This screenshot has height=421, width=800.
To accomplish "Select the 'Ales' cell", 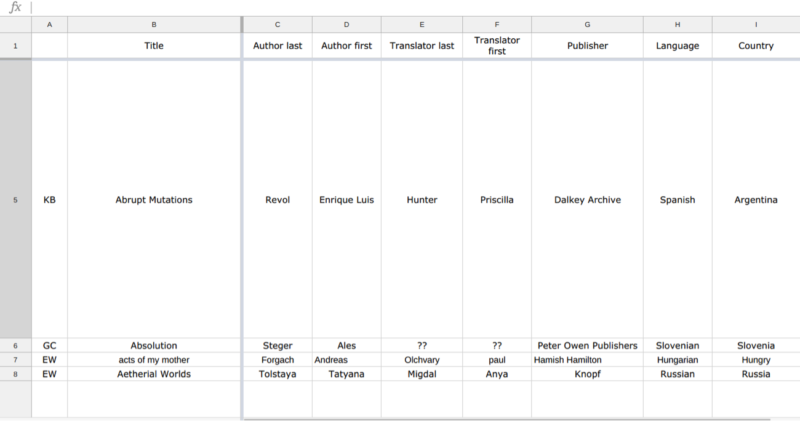I will [x=346, y=345].
